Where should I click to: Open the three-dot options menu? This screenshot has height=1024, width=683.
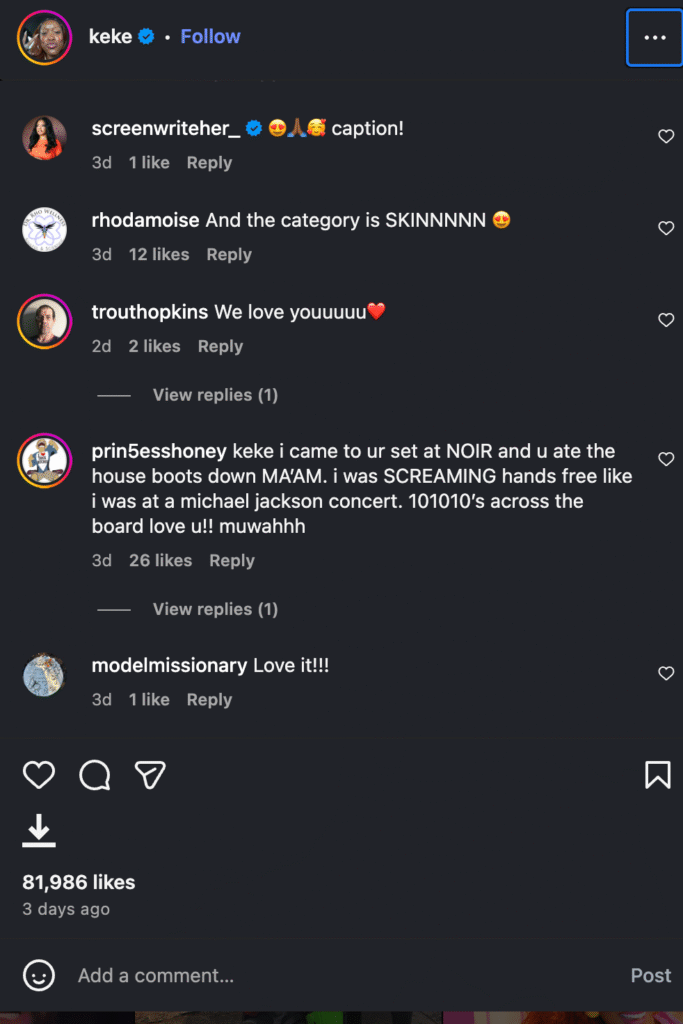coord(655,36)
